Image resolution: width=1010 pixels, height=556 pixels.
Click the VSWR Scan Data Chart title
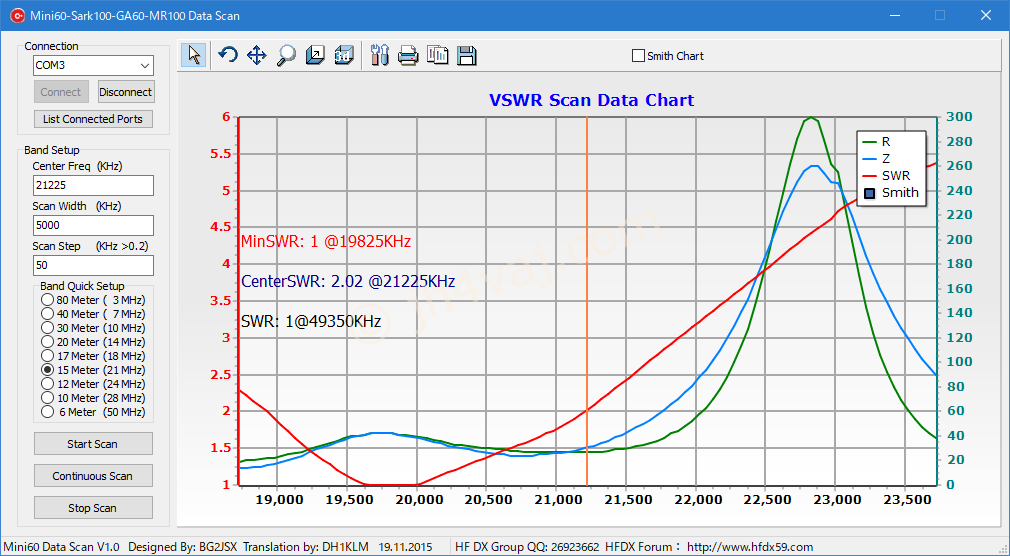(x=591, y=100)
